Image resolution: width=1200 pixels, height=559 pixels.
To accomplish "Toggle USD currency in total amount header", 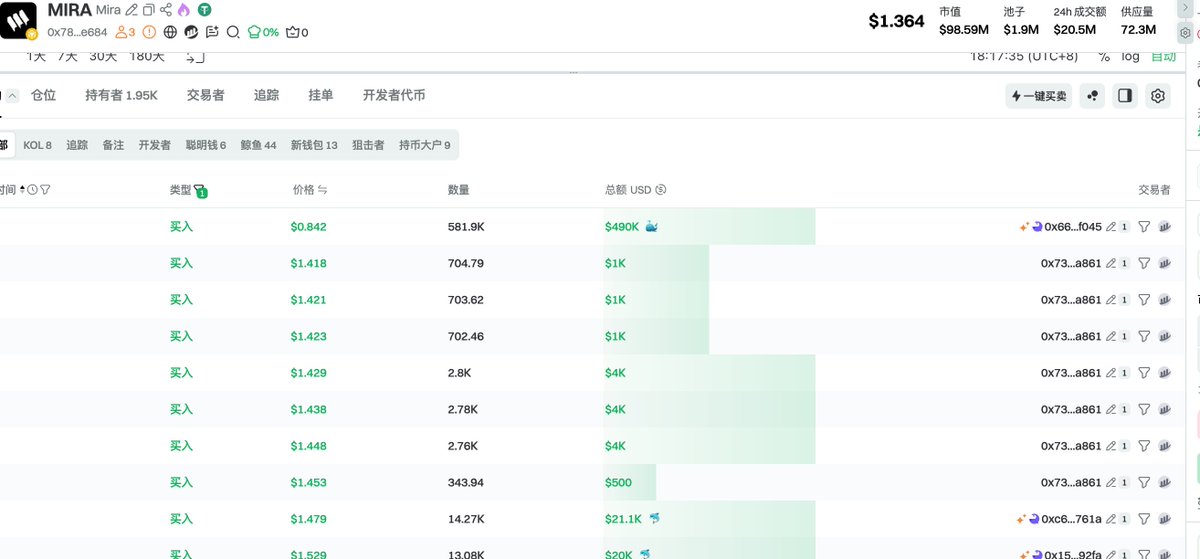I will point(660,190).
